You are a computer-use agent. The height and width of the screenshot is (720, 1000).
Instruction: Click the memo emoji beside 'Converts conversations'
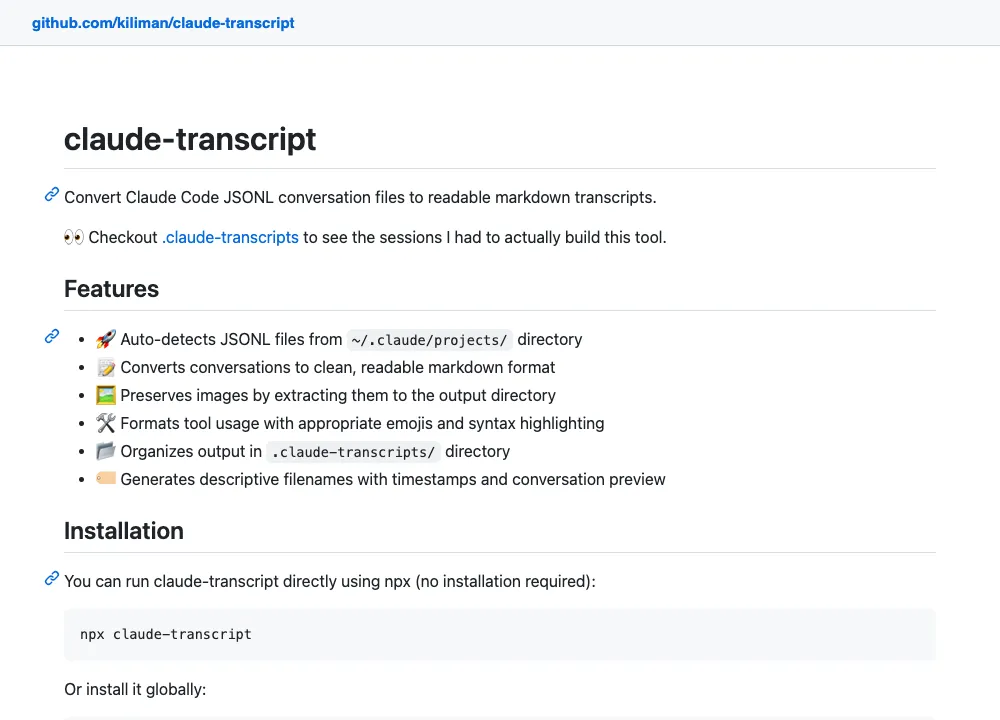pos(106,367)
